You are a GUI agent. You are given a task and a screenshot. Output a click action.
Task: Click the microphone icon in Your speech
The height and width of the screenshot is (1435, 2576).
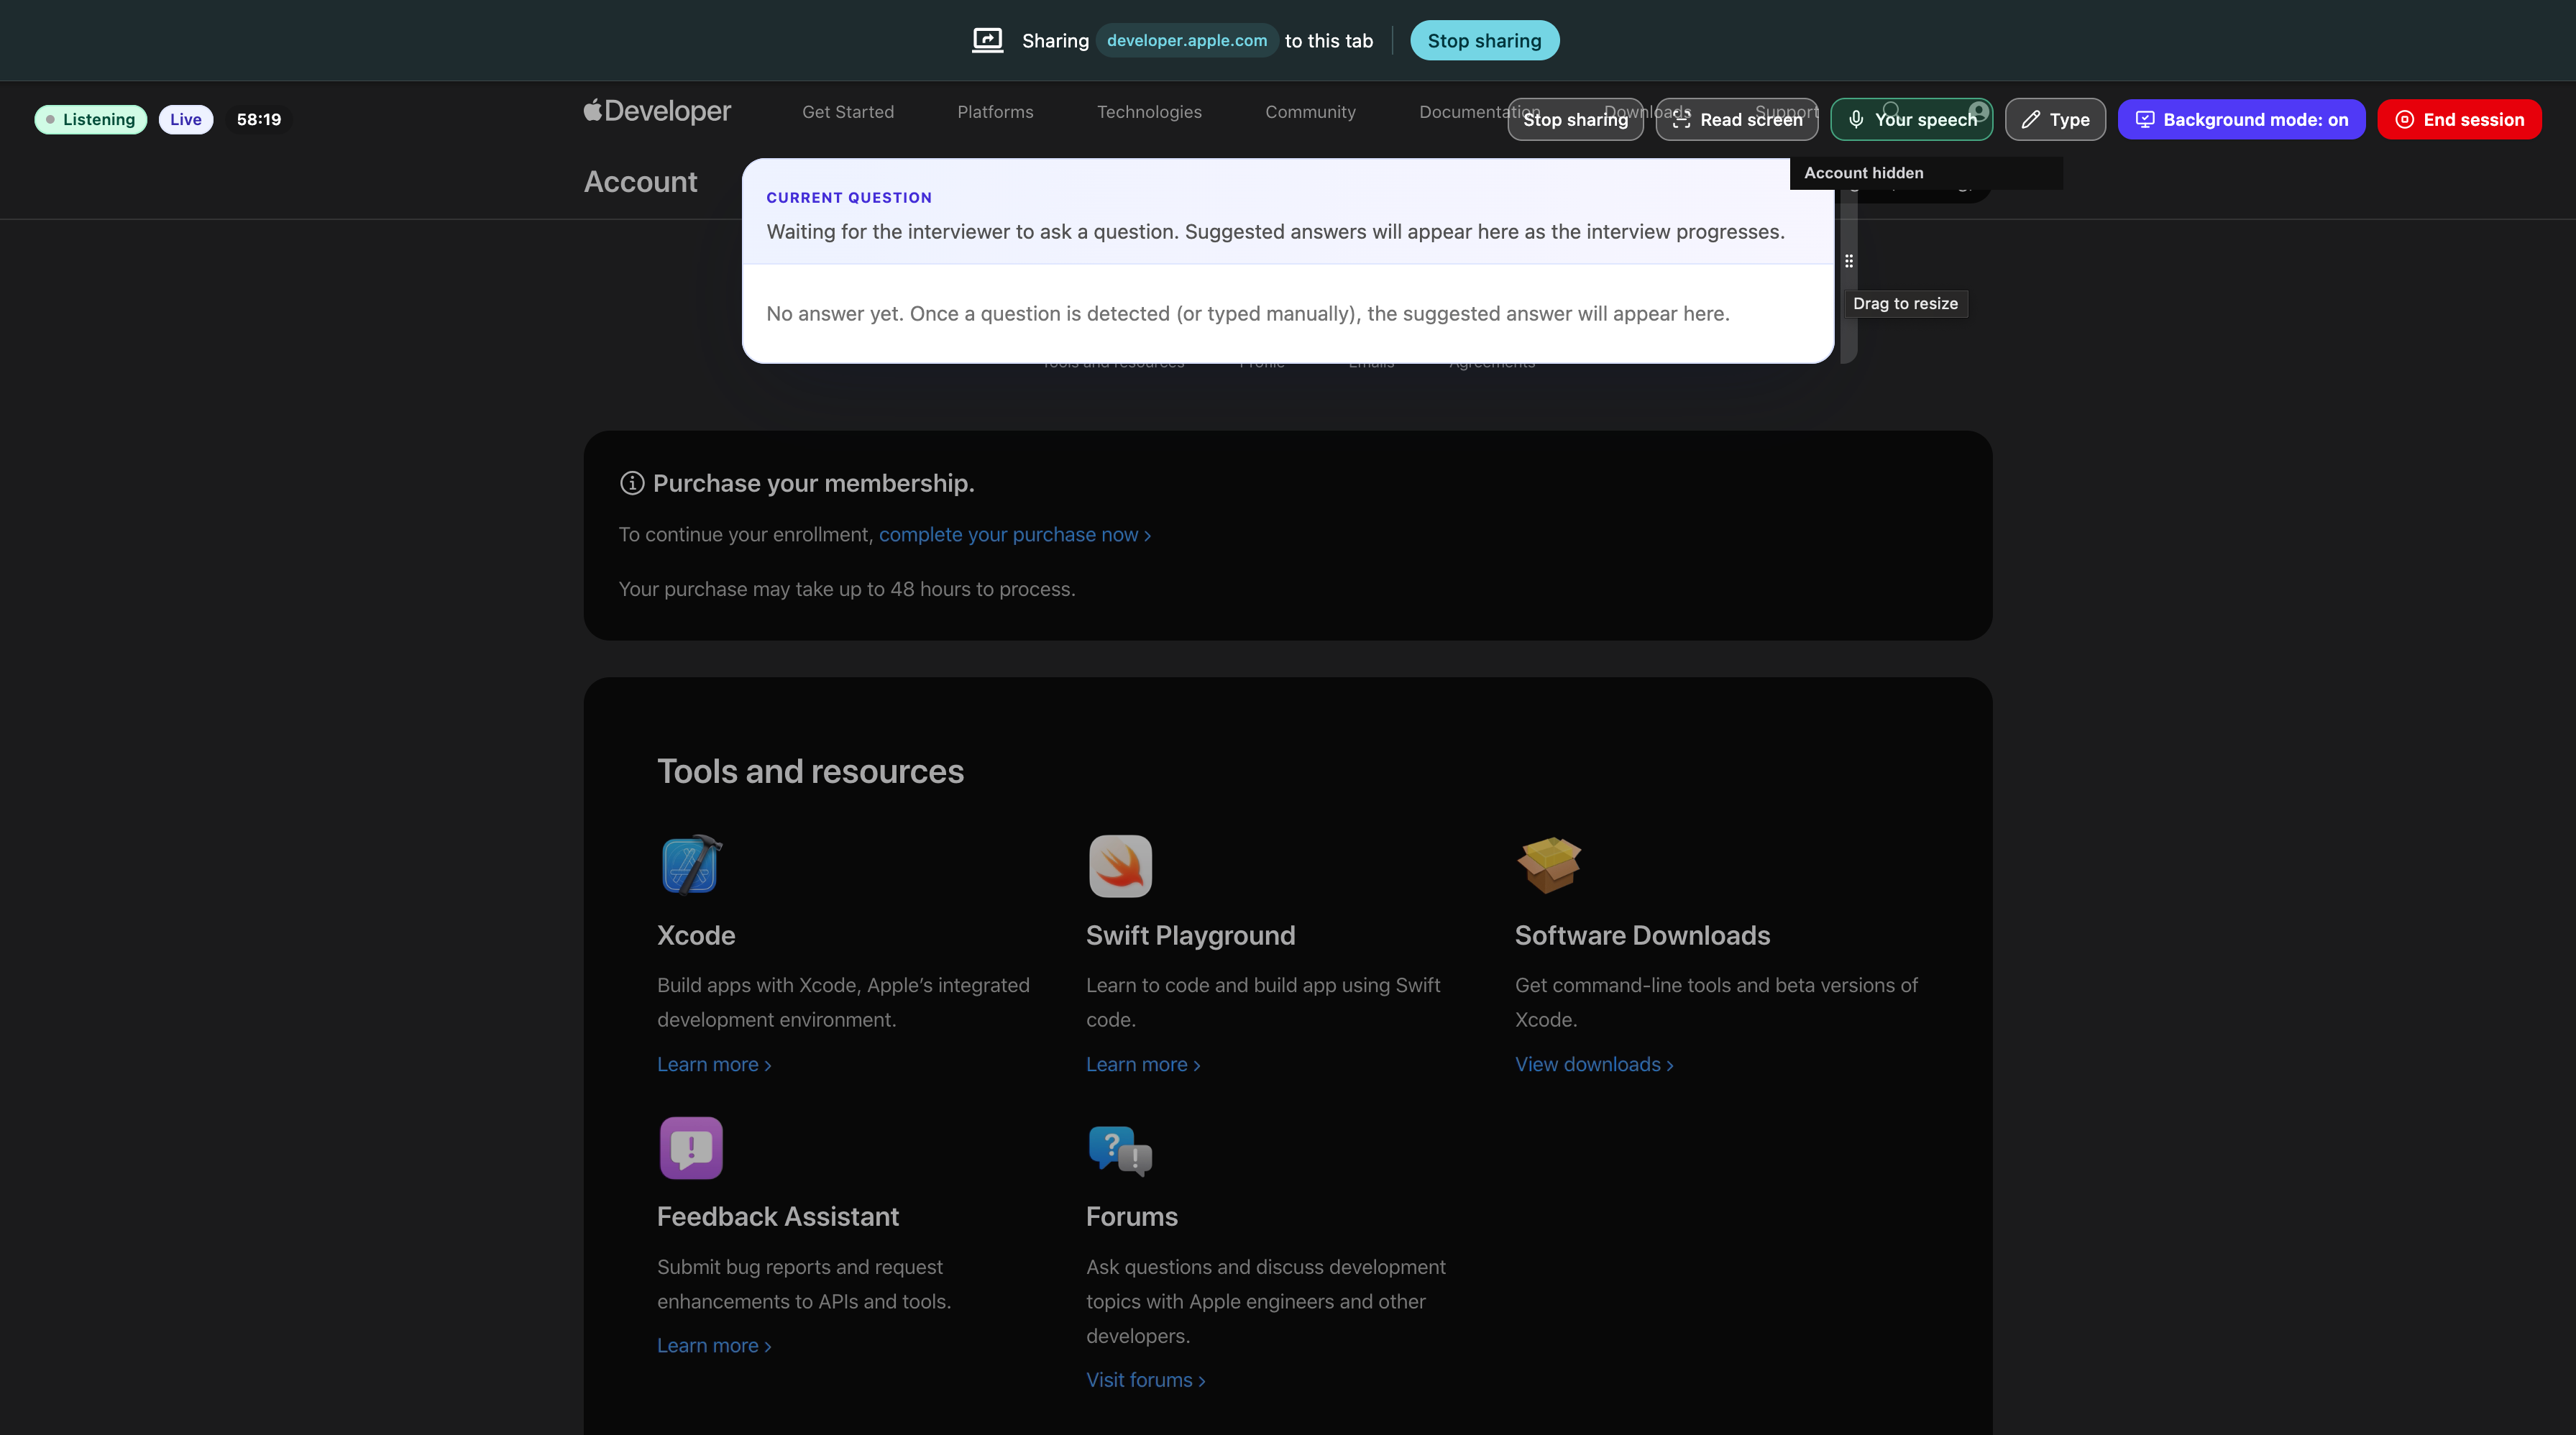point(1856,119)
